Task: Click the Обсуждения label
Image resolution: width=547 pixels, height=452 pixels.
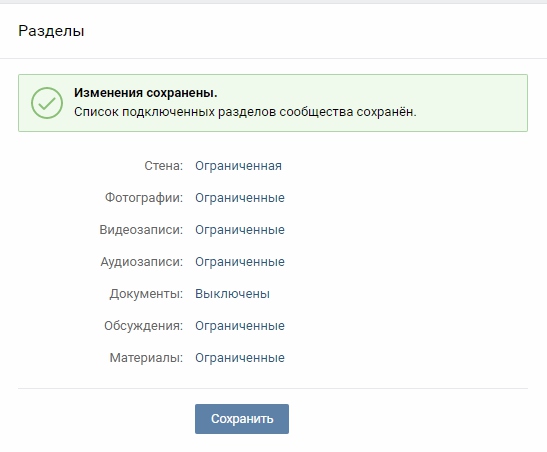Action: [x=143, y=326]
